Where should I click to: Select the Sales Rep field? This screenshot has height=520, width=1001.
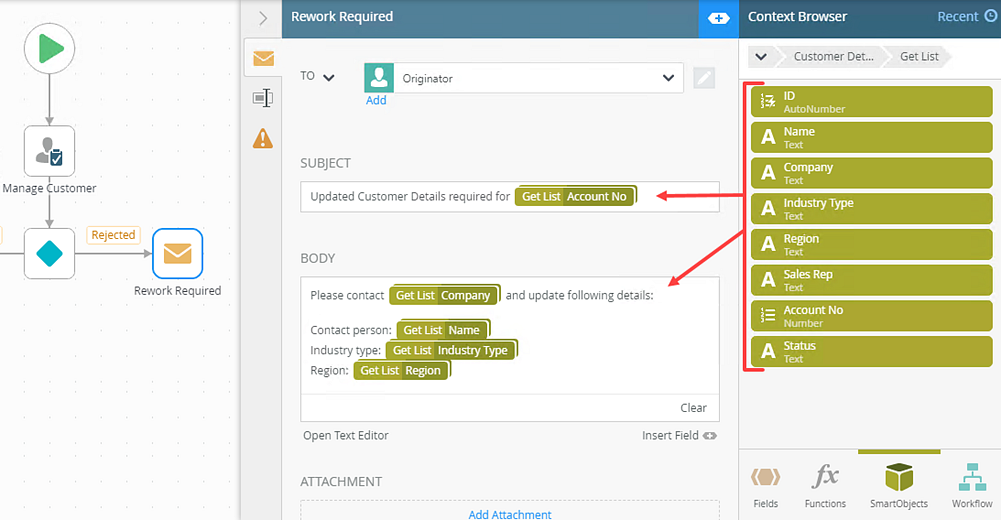pyautogui.click(x=871, y=281)
